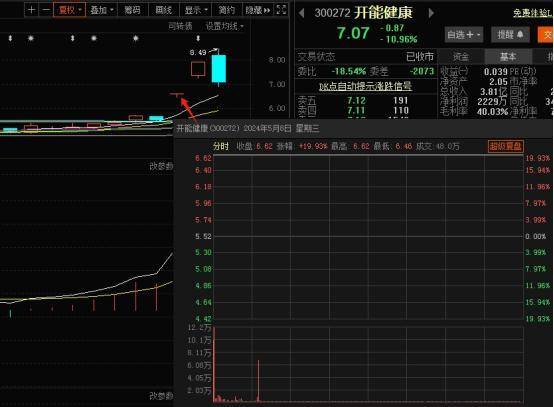Image resolution: width=554 pixels, height=407 pixels.
Task: Open the 显示 display dropdown
Action: [196, 10]
